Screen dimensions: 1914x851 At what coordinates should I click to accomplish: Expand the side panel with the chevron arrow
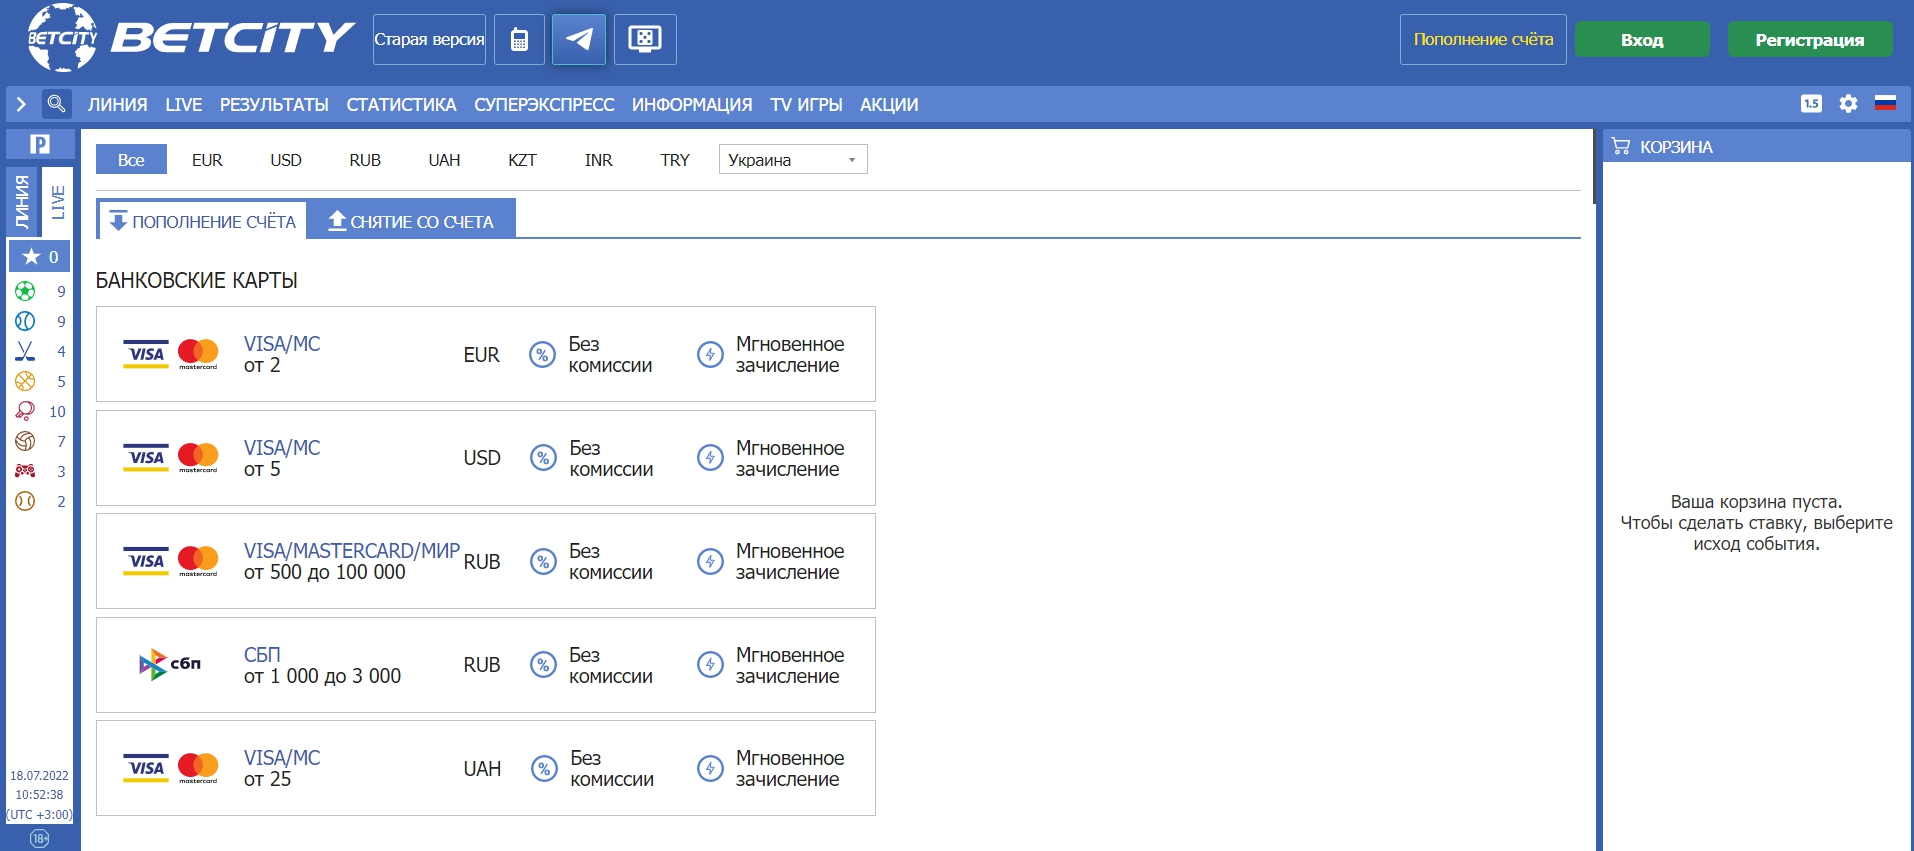(21, 104)
